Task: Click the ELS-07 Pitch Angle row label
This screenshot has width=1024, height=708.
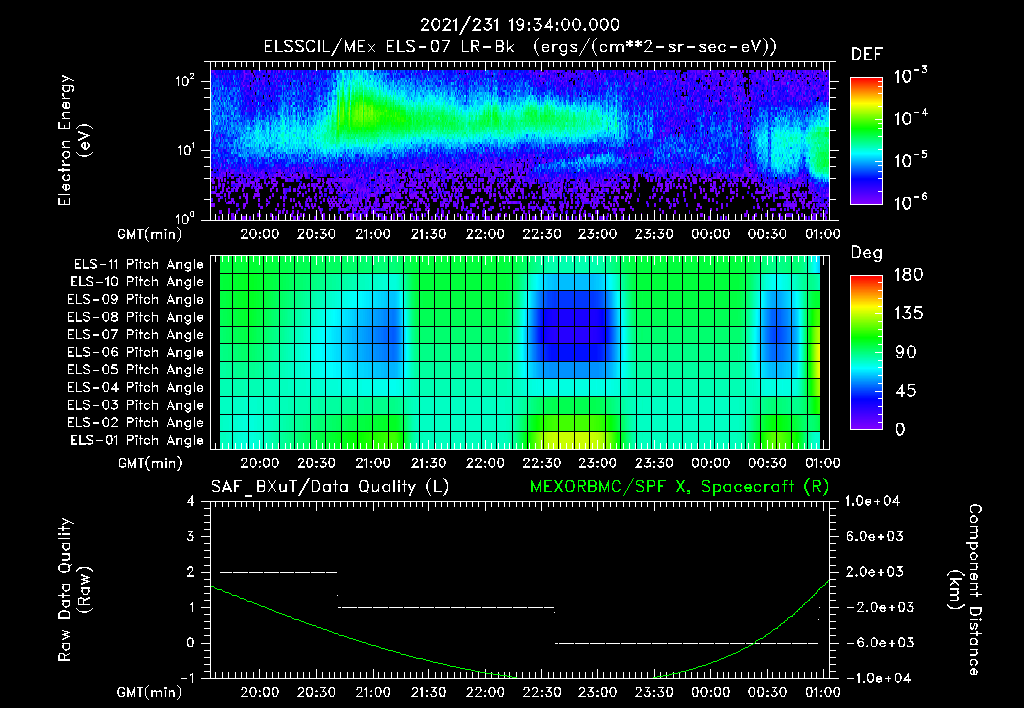Action: coord(136,334)
